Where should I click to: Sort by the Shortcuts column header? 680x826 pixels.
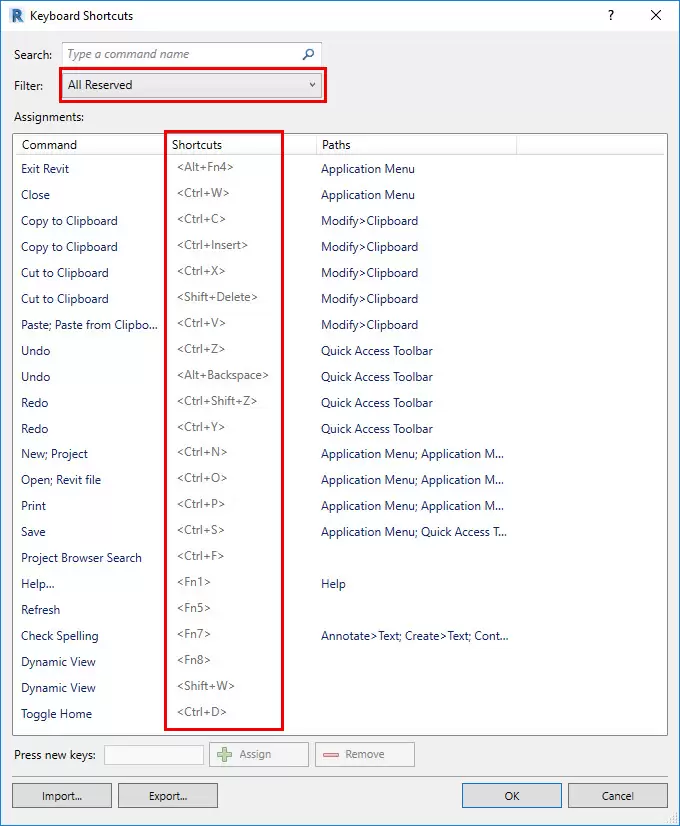coord(197,145)
